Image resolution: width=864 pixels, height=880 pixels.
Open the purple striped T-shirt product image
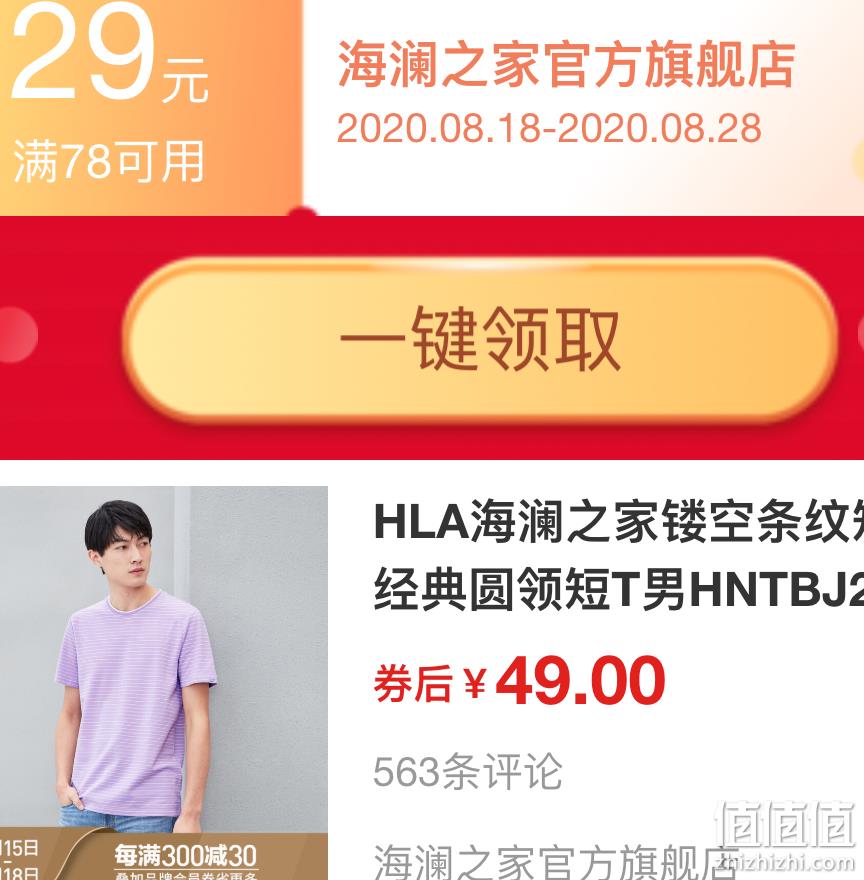click(x=163, y=682)
